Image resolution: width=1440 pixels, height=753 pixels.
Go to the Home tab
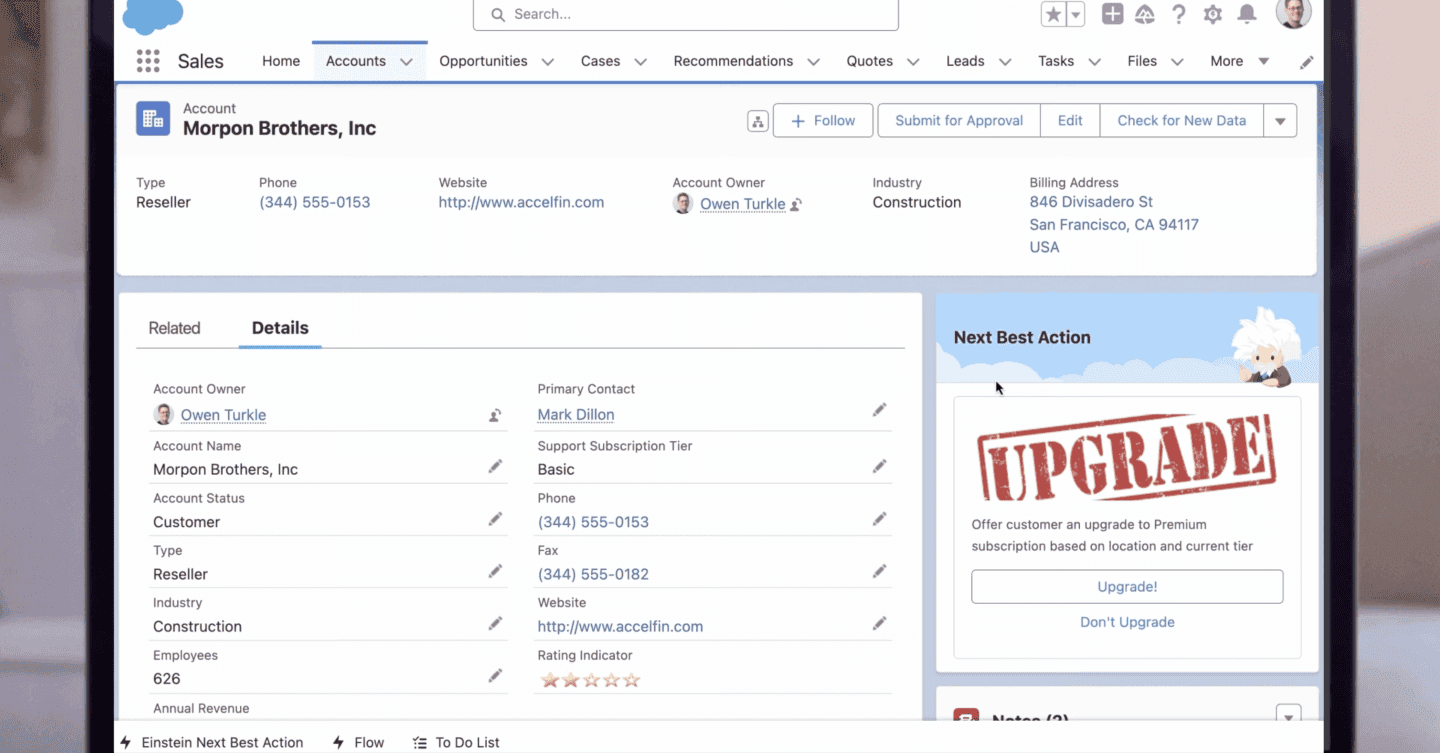point(281,61)
